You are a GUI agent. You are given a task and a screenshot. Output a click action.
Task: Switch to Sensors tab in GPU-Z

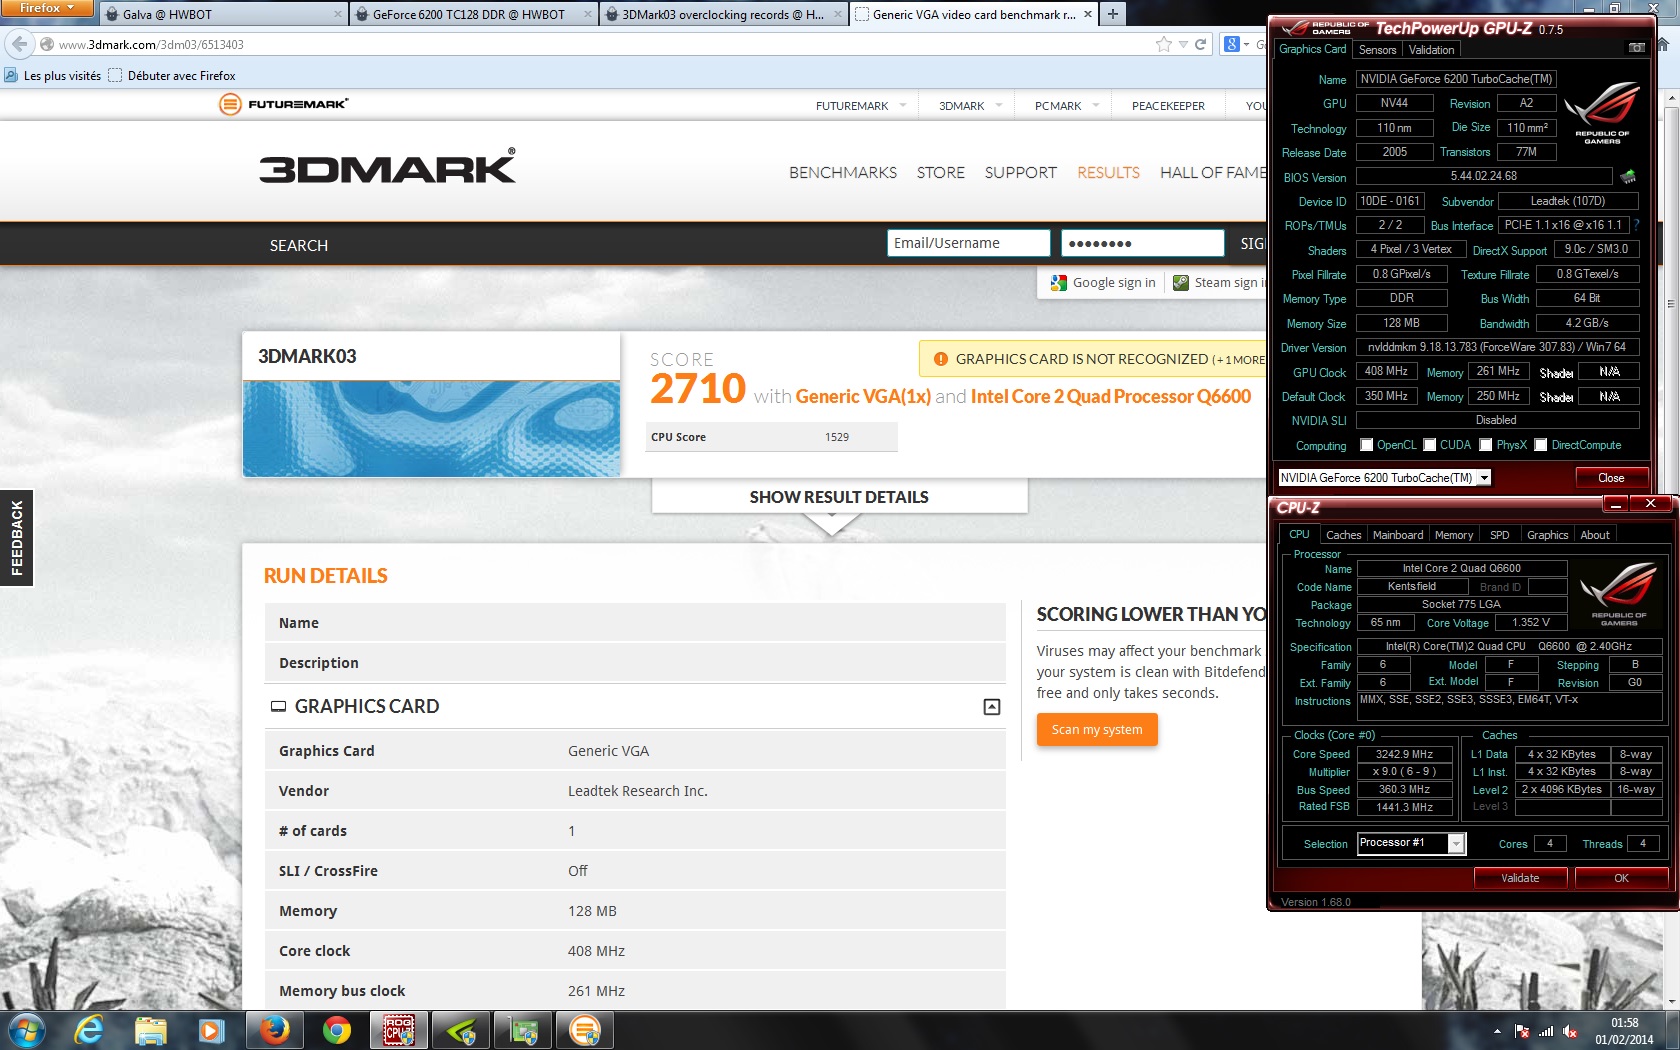pos(1377,50)
